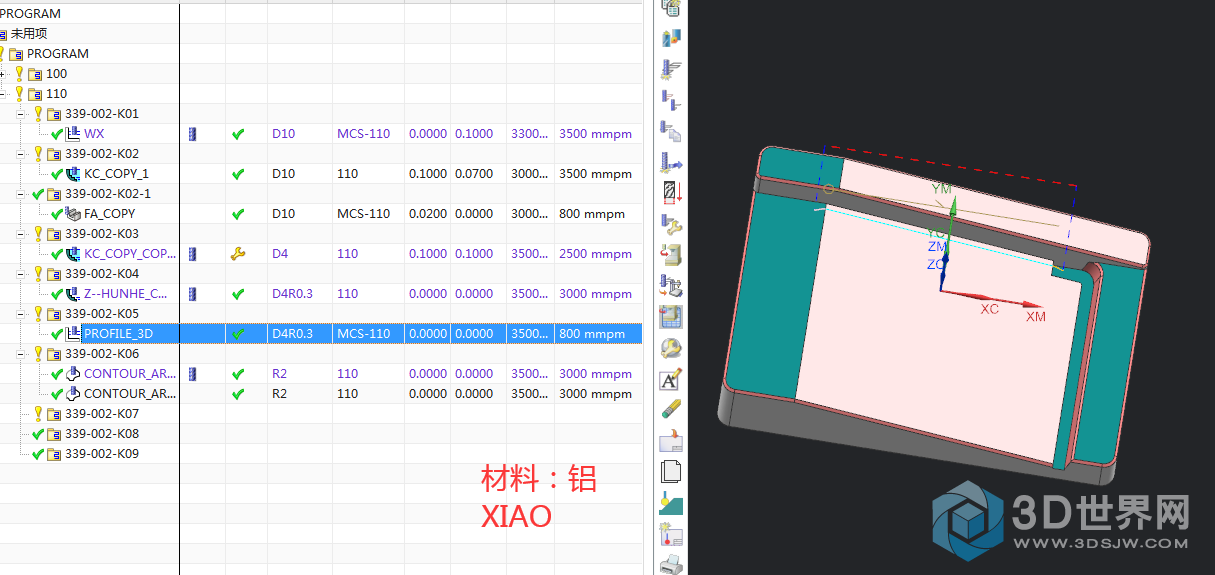
Task: Collapse the 110 program group
Action: point(4,94)
